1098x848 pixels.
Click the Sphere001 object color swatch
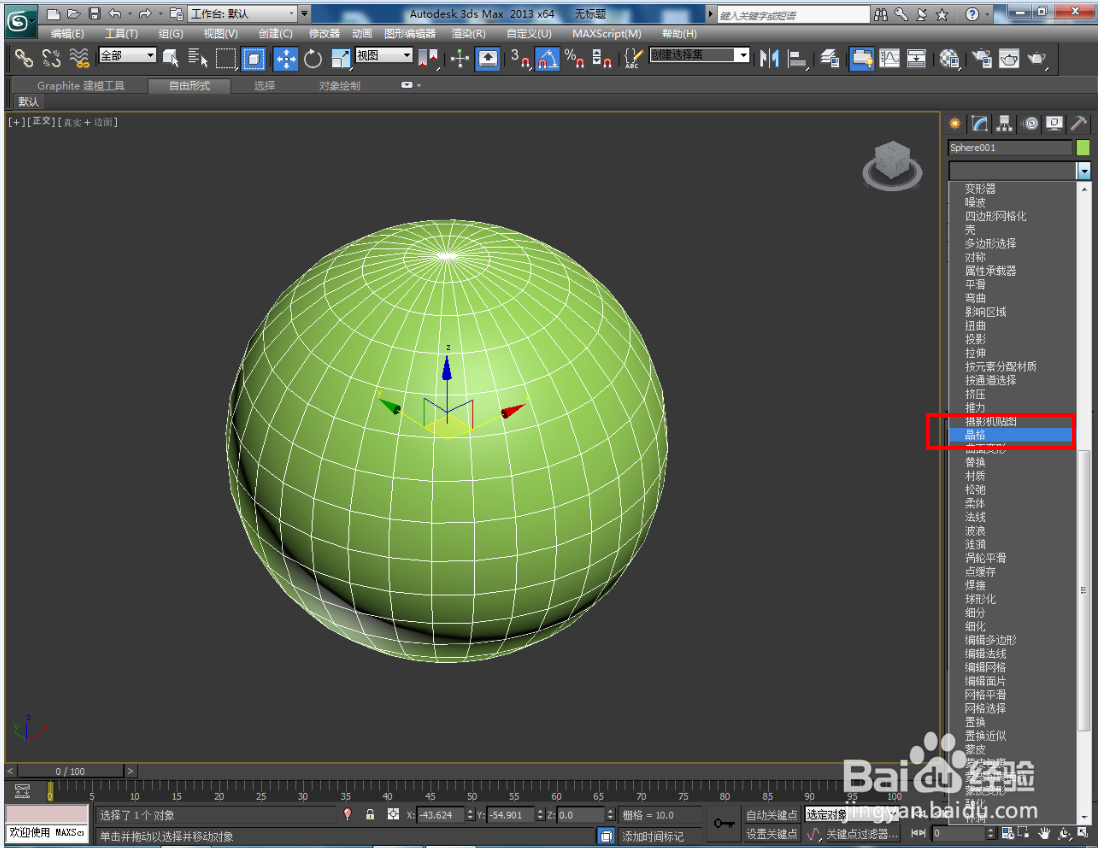tap(1083, 147)
